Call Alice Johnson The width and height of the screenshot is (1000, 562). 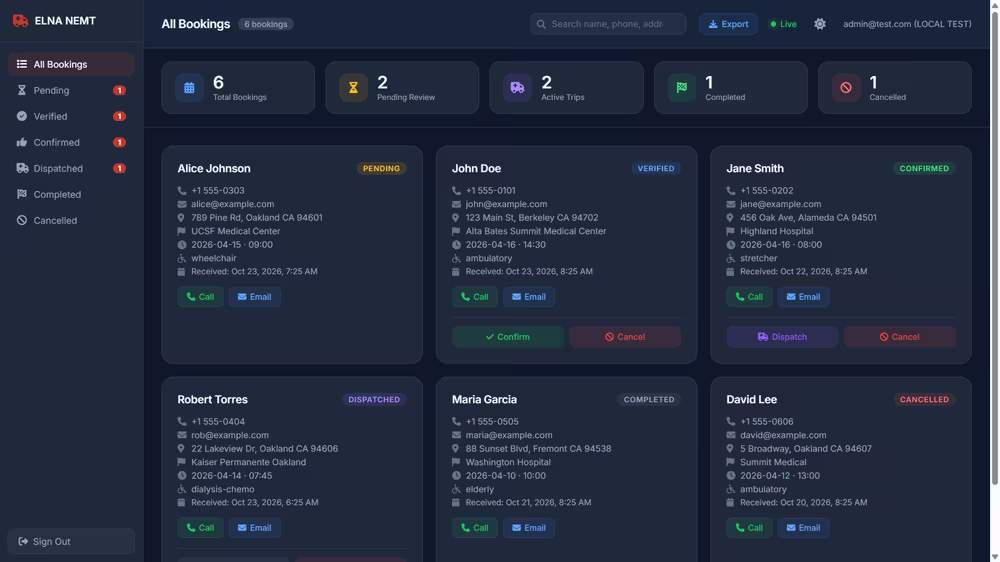coord(200,297)
